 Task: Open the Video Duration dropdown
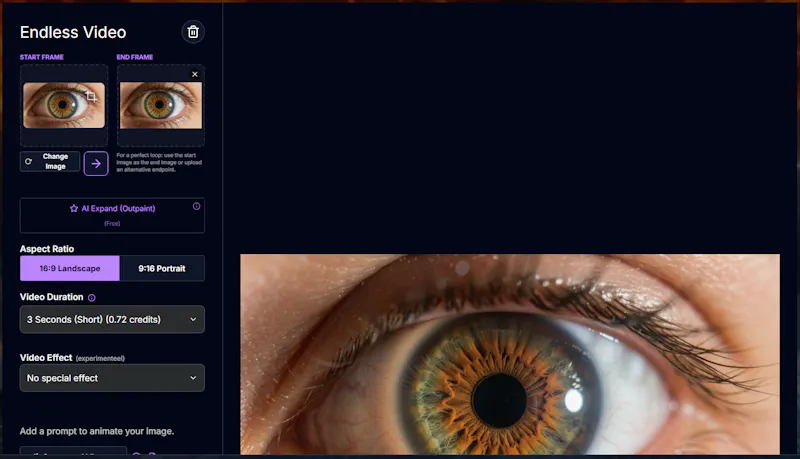112,319
